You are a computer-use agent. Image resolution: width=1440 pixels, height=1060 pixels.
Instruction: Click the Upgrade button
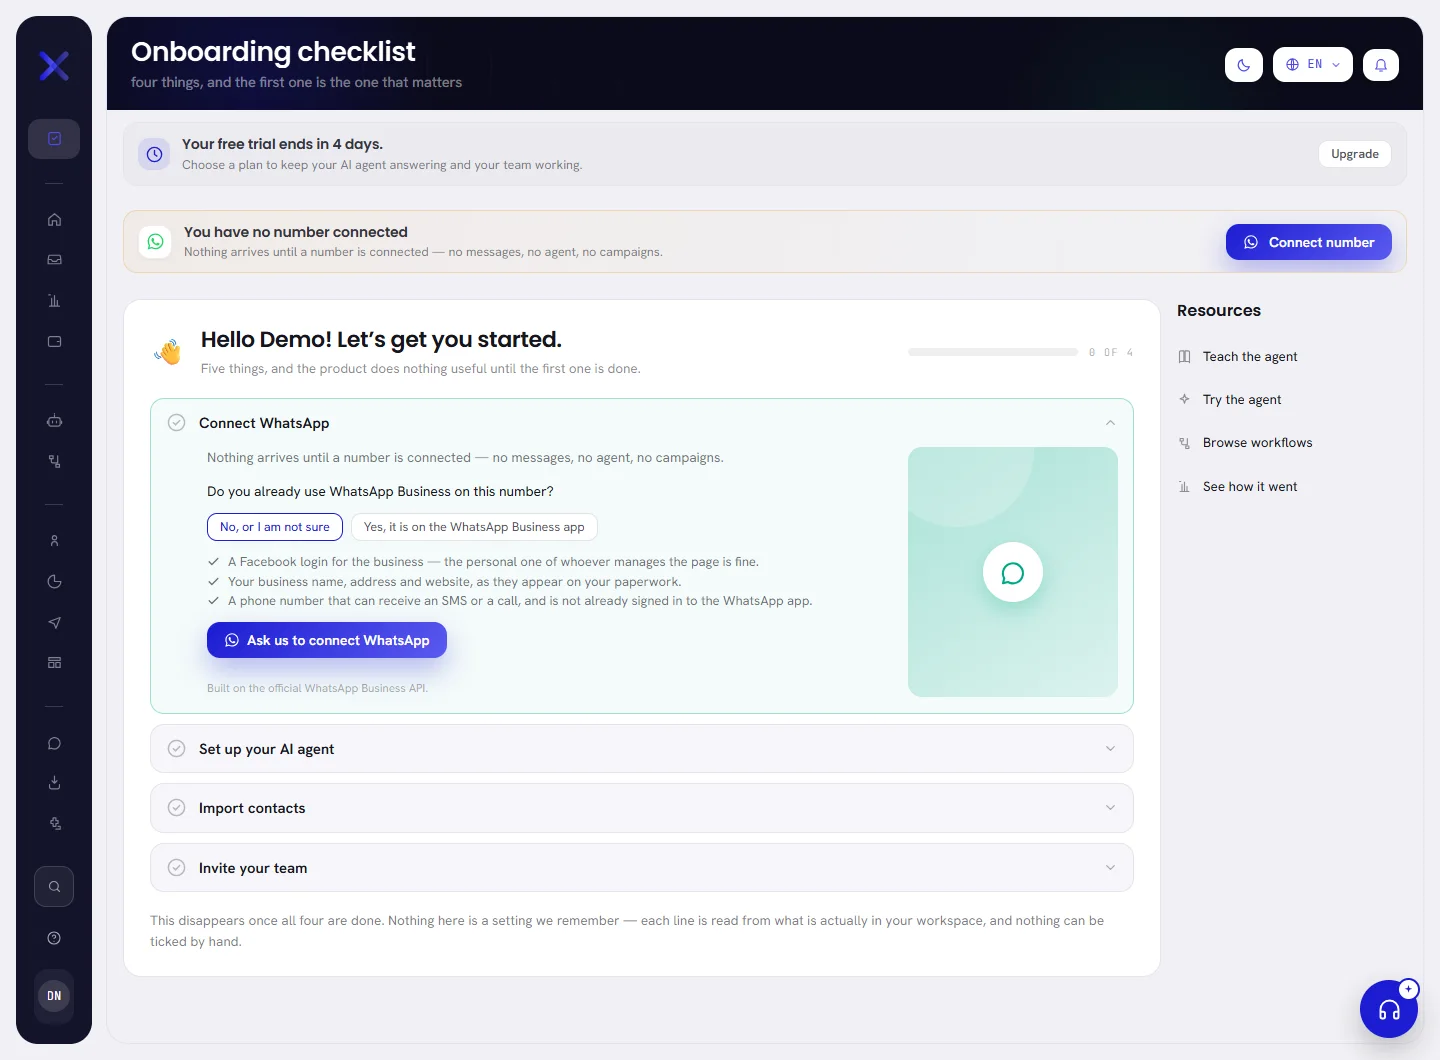coord(1355,154)
